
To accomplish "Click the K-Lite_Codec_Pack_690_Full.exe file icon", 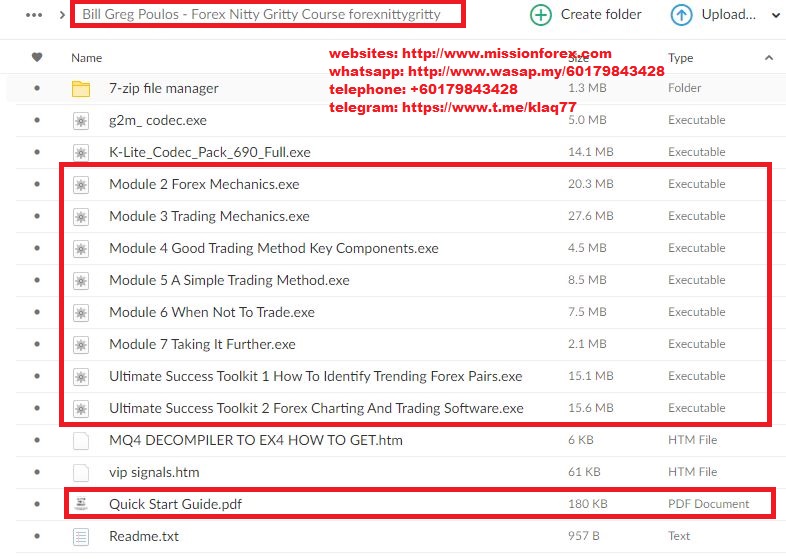I will (x=81, y=152).
